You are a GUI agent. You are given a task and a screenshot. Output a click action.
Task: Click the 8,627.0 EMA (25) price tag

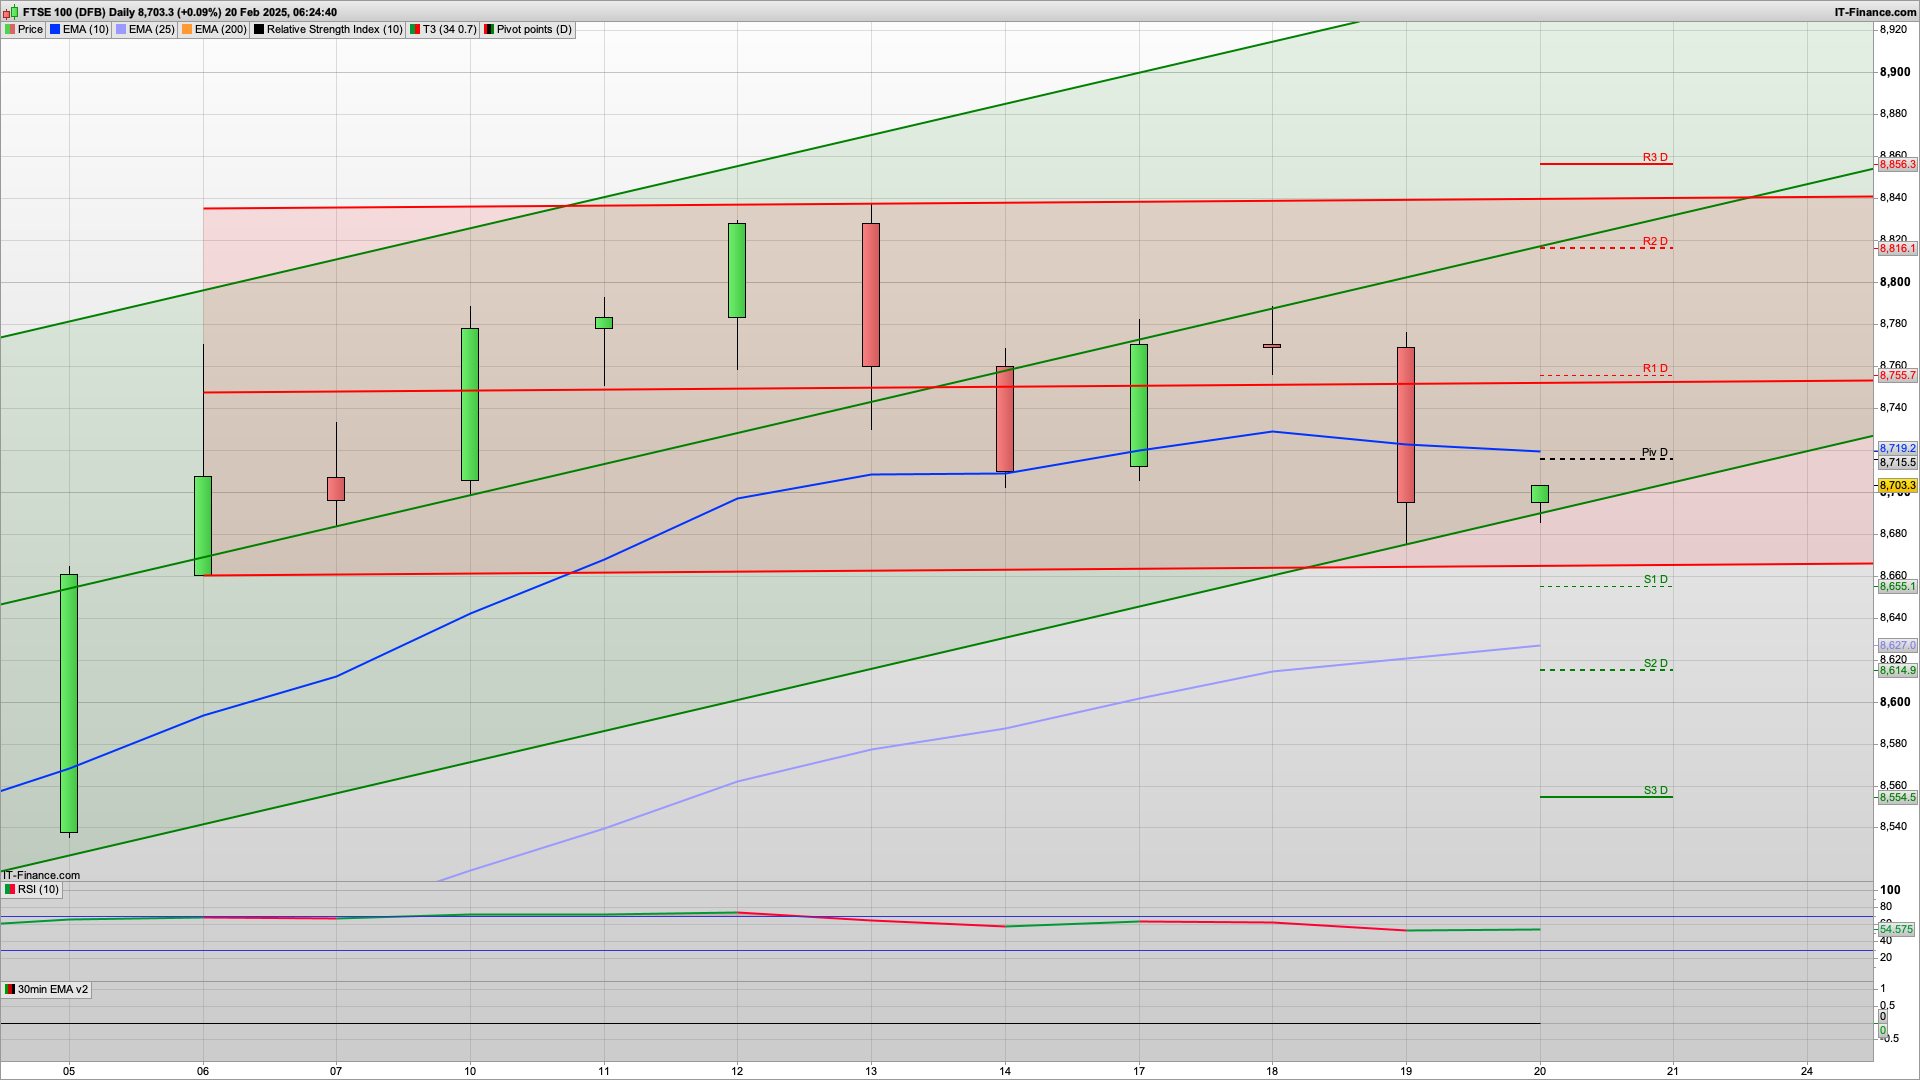coord(1897,645)
